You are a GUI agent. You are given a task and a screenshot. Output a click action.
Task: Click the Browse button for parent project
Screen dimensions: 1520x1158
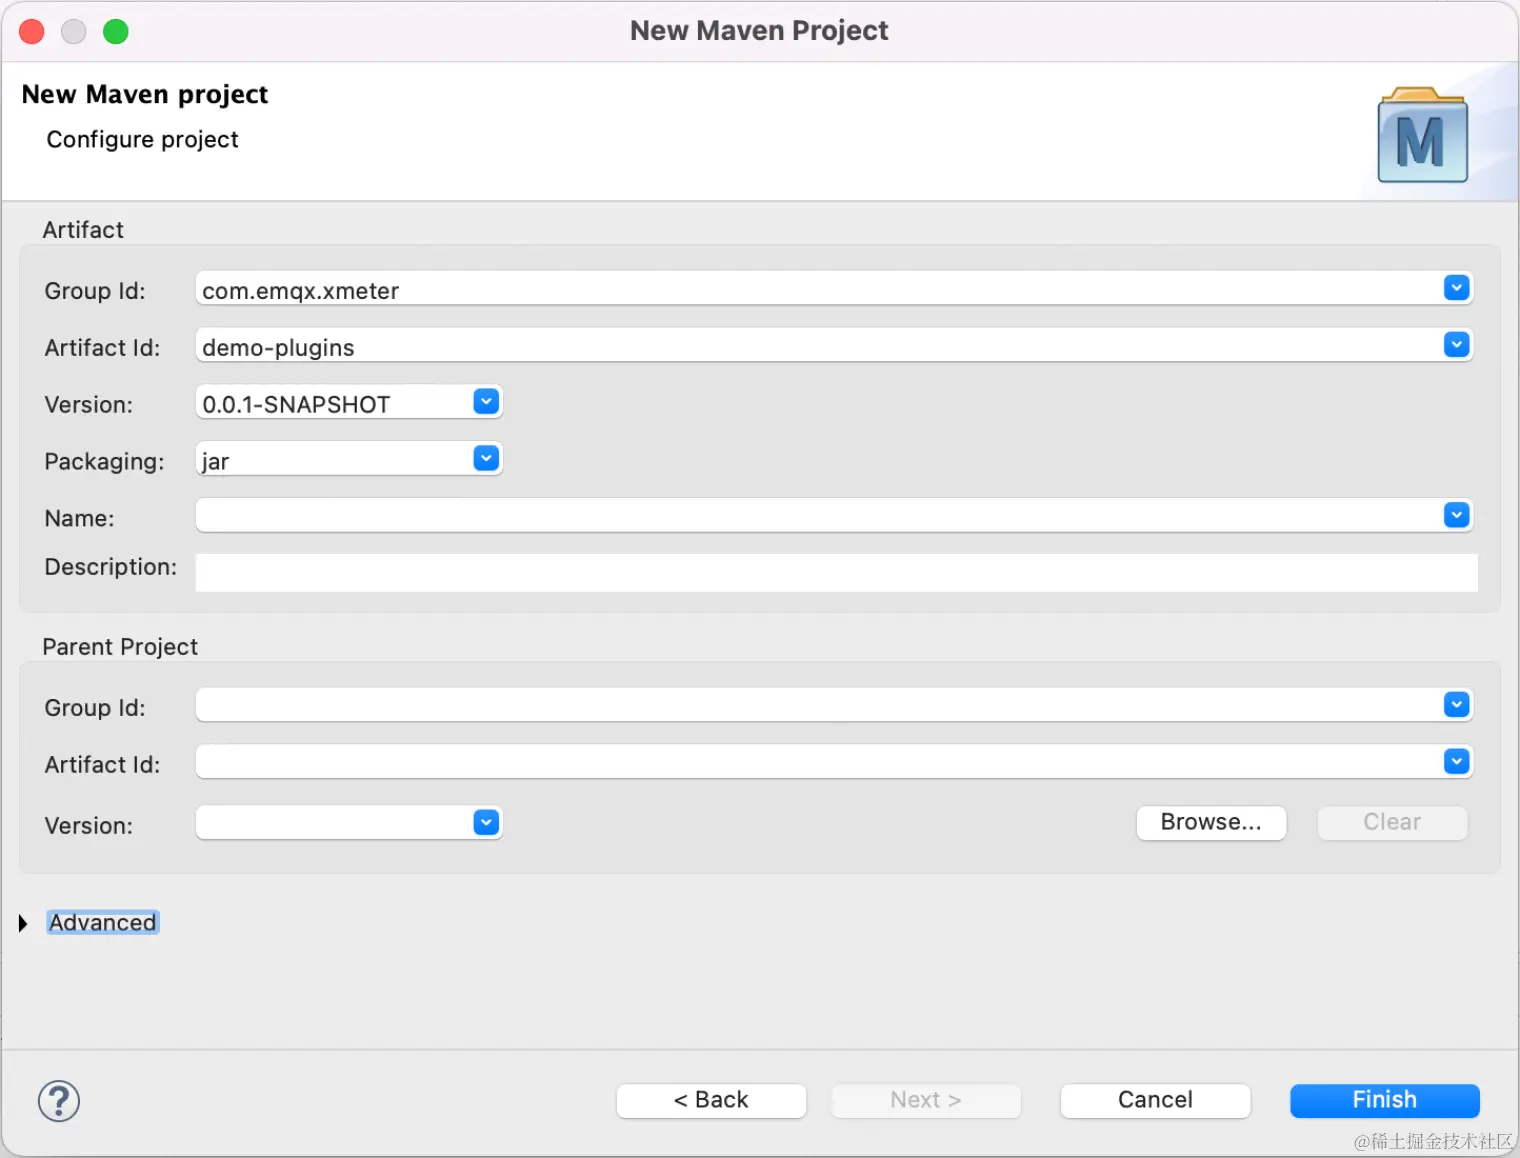[1211, 822]
